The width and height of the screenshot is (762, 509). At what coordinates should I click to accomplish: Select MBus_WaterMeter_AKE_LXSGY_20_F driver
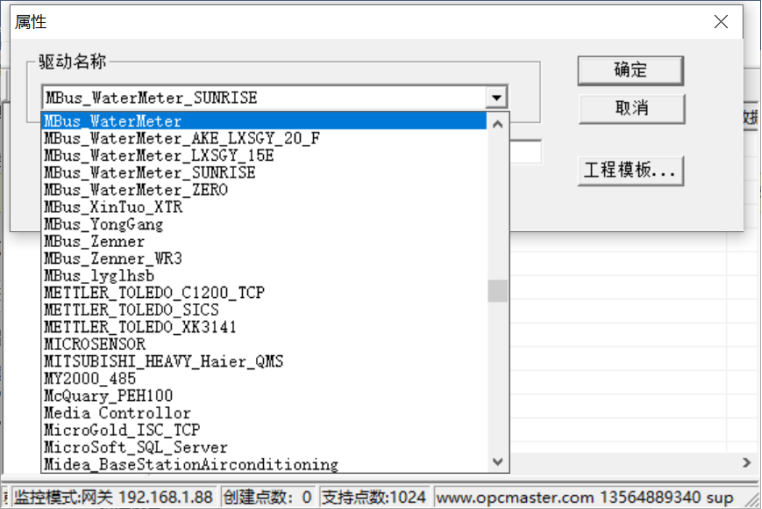point(264,139)
